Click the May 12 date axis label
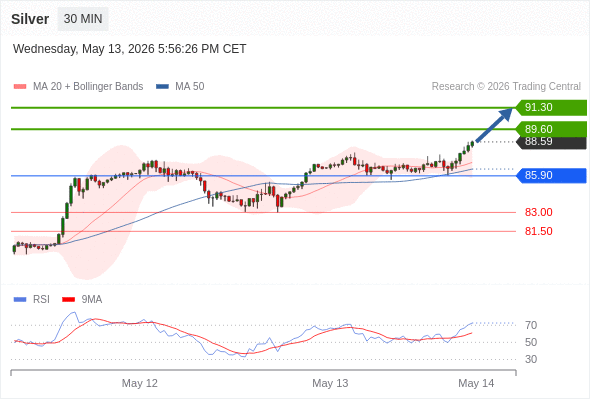 140,383
